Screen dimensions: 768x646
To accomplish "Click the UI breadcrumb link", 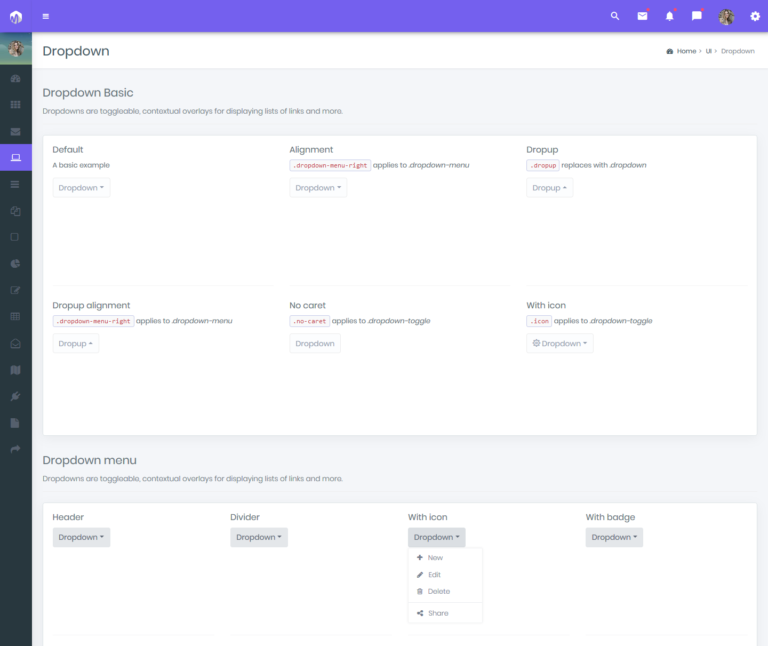I will coord(708,51).
